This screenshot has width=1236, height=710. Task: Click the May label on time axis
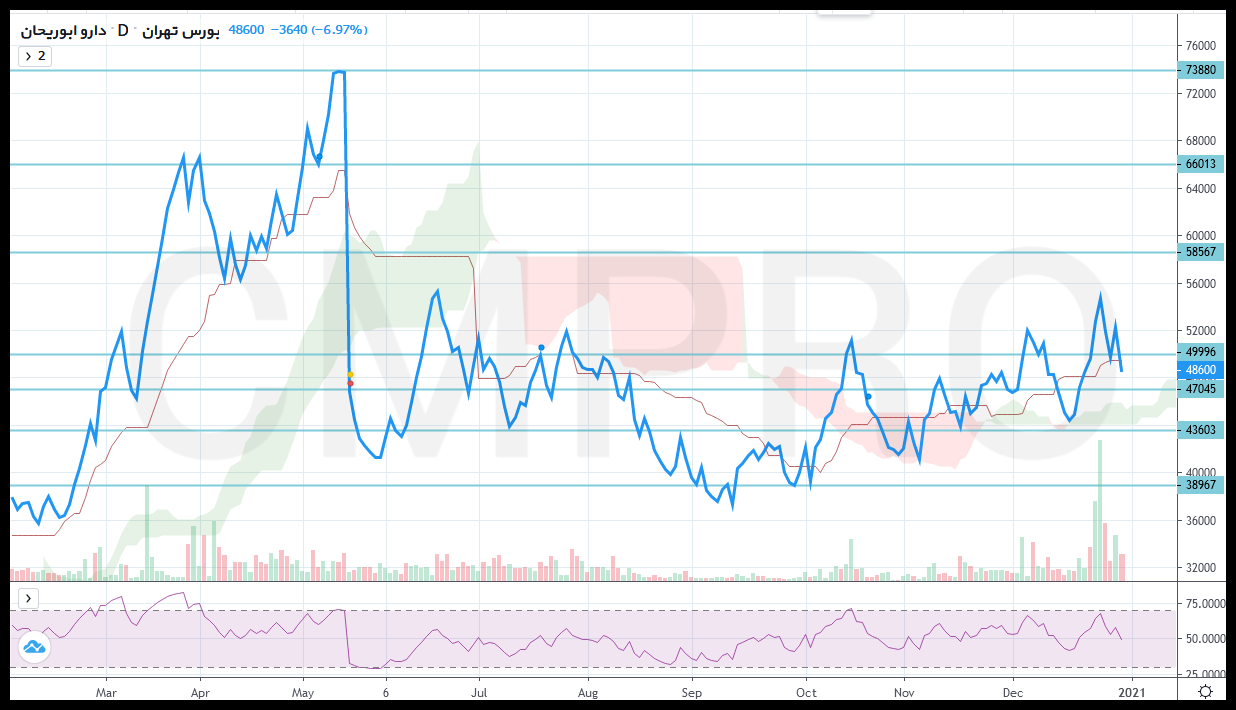[303, 692]
